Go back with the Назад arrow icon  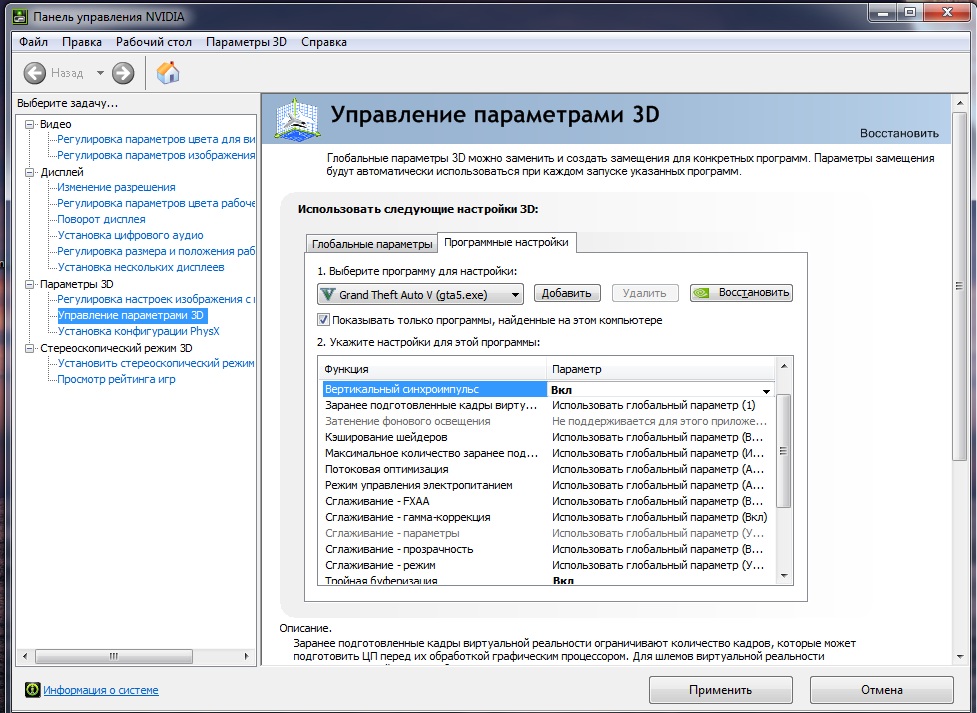pos(35,73)
